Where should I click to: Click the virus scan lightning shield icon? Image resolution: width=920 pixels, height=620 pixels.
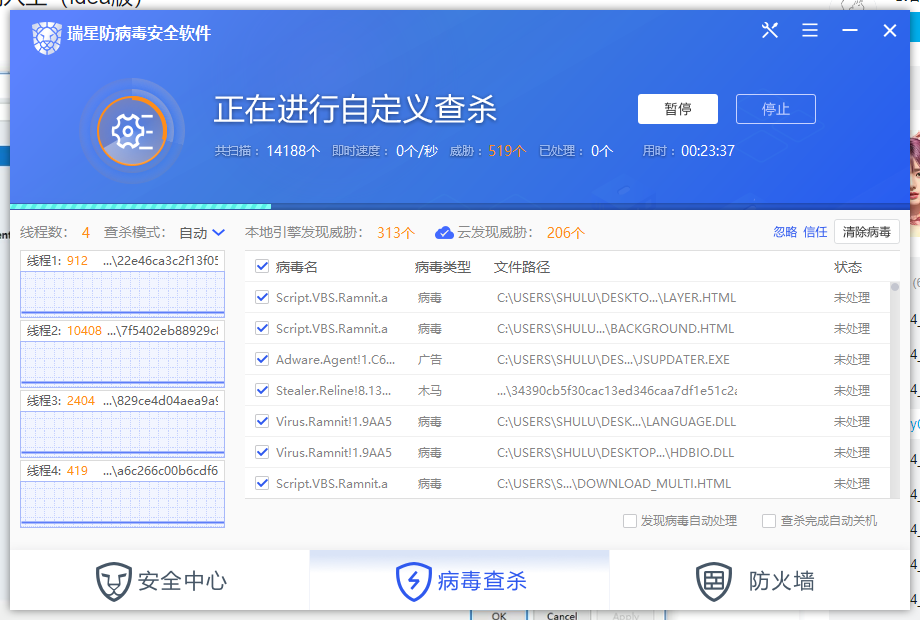(x=414, y=581)
